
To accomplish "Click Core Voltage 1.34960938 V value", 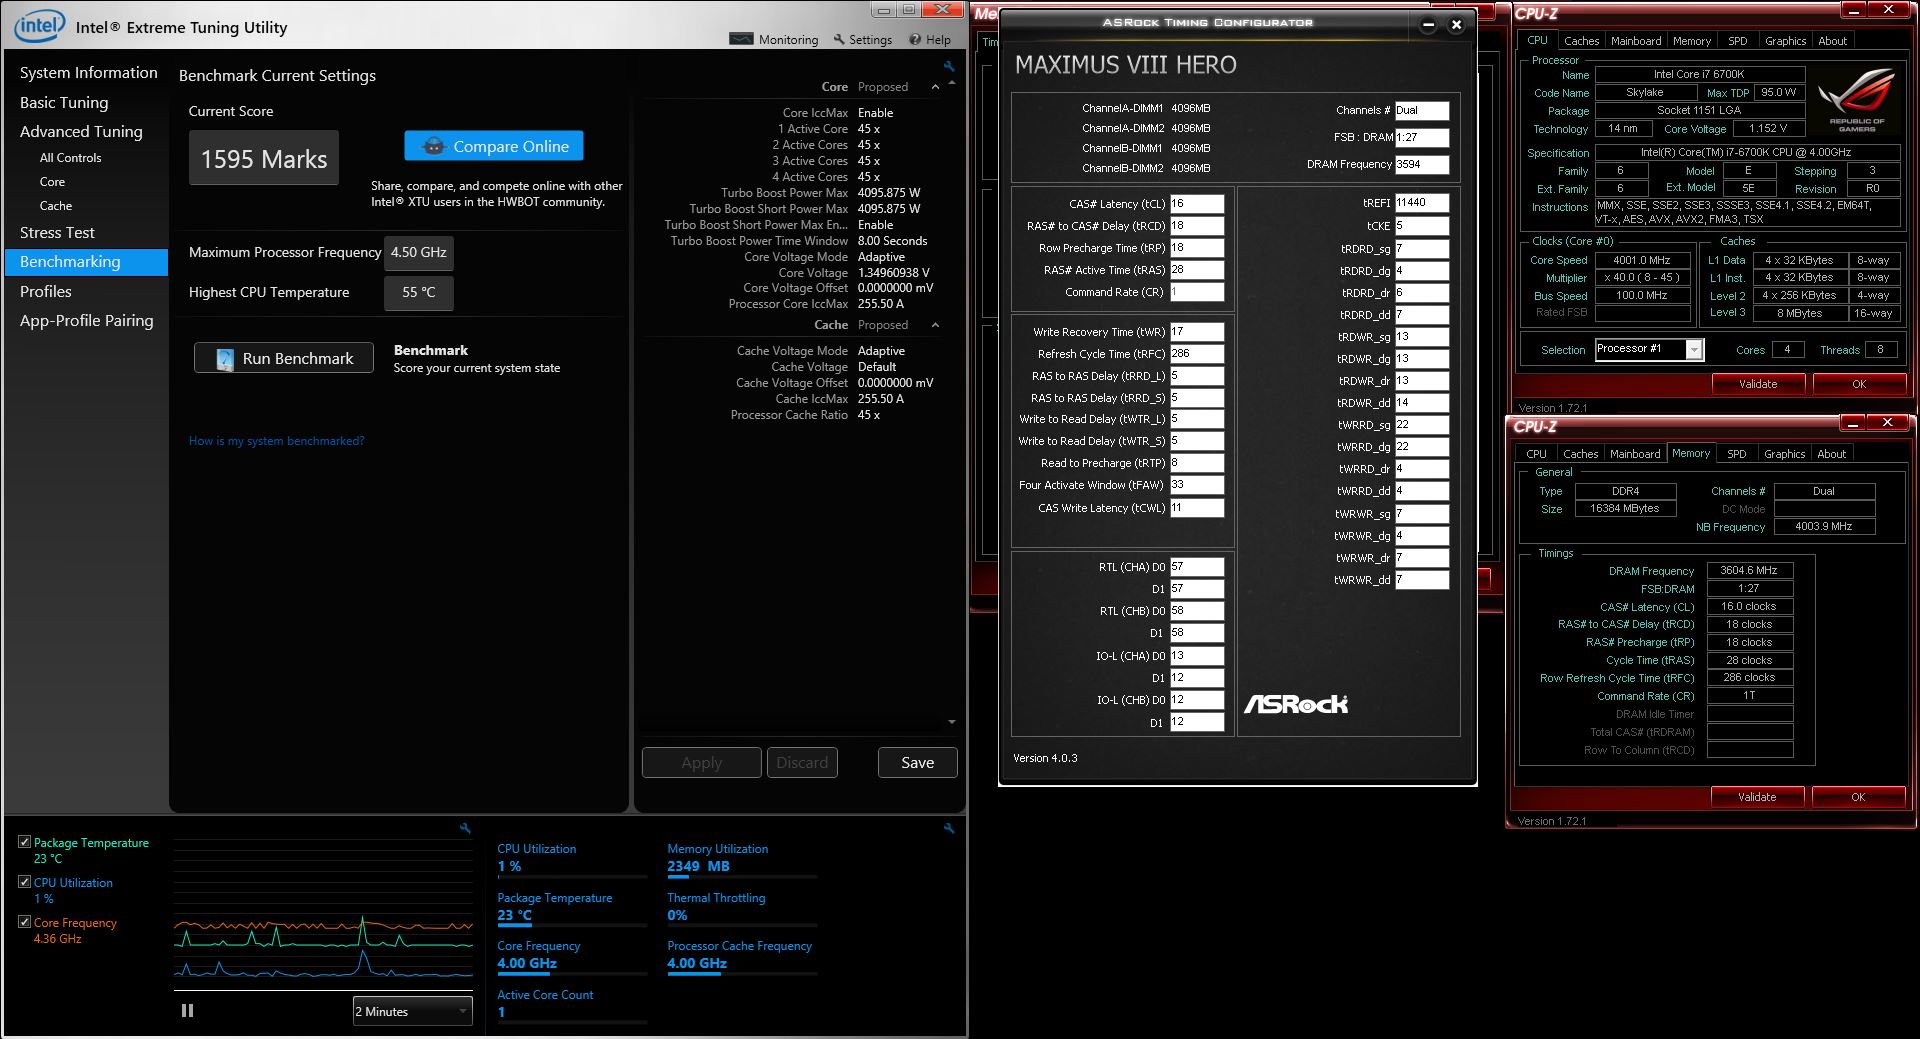I will click(x=894, y=272).
